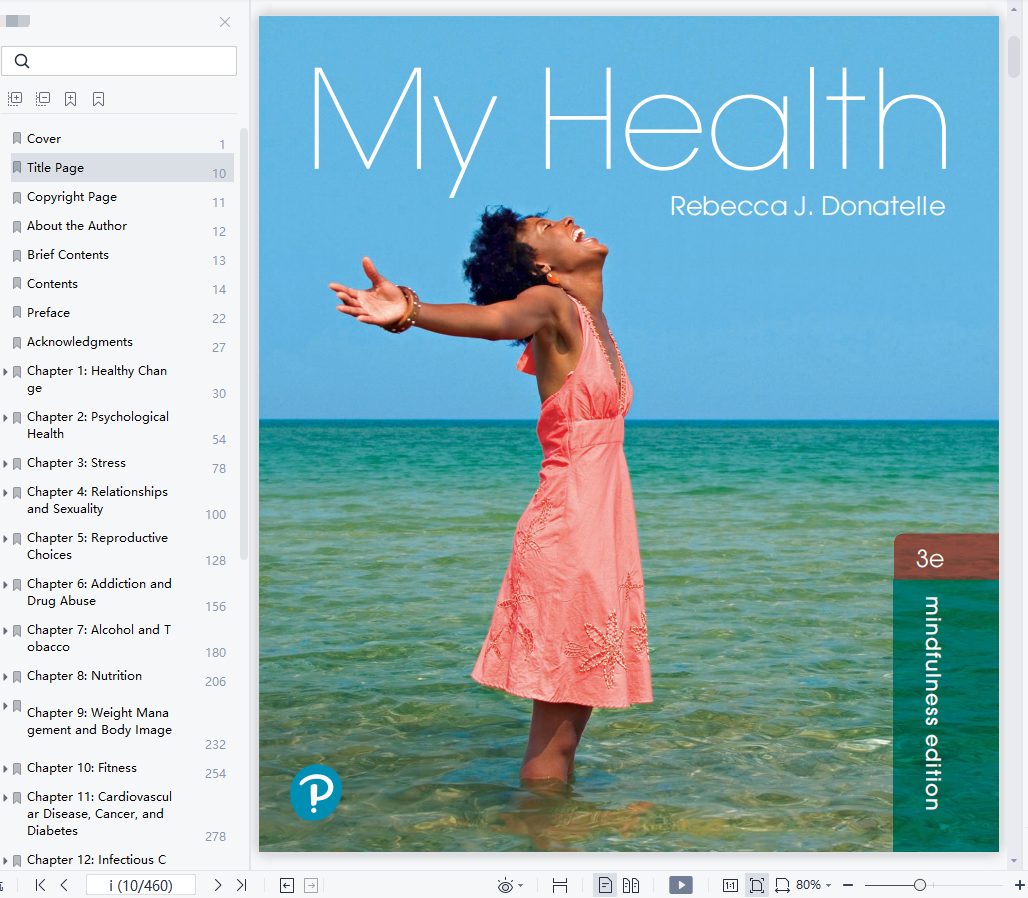Expand Chapter 8: Nutrition
Screen dimensions: 1028x898
(x=5, y=676)
